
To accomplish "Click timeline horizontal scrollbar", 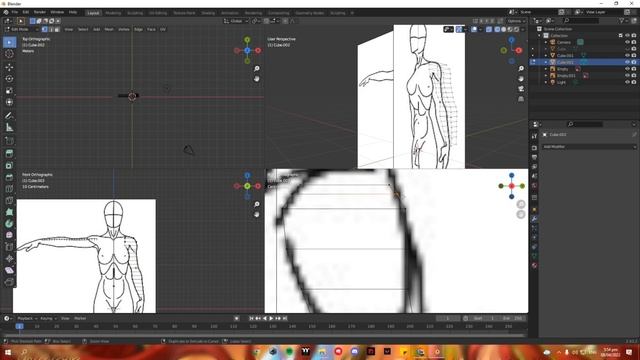I will click(x=263, y=335).
